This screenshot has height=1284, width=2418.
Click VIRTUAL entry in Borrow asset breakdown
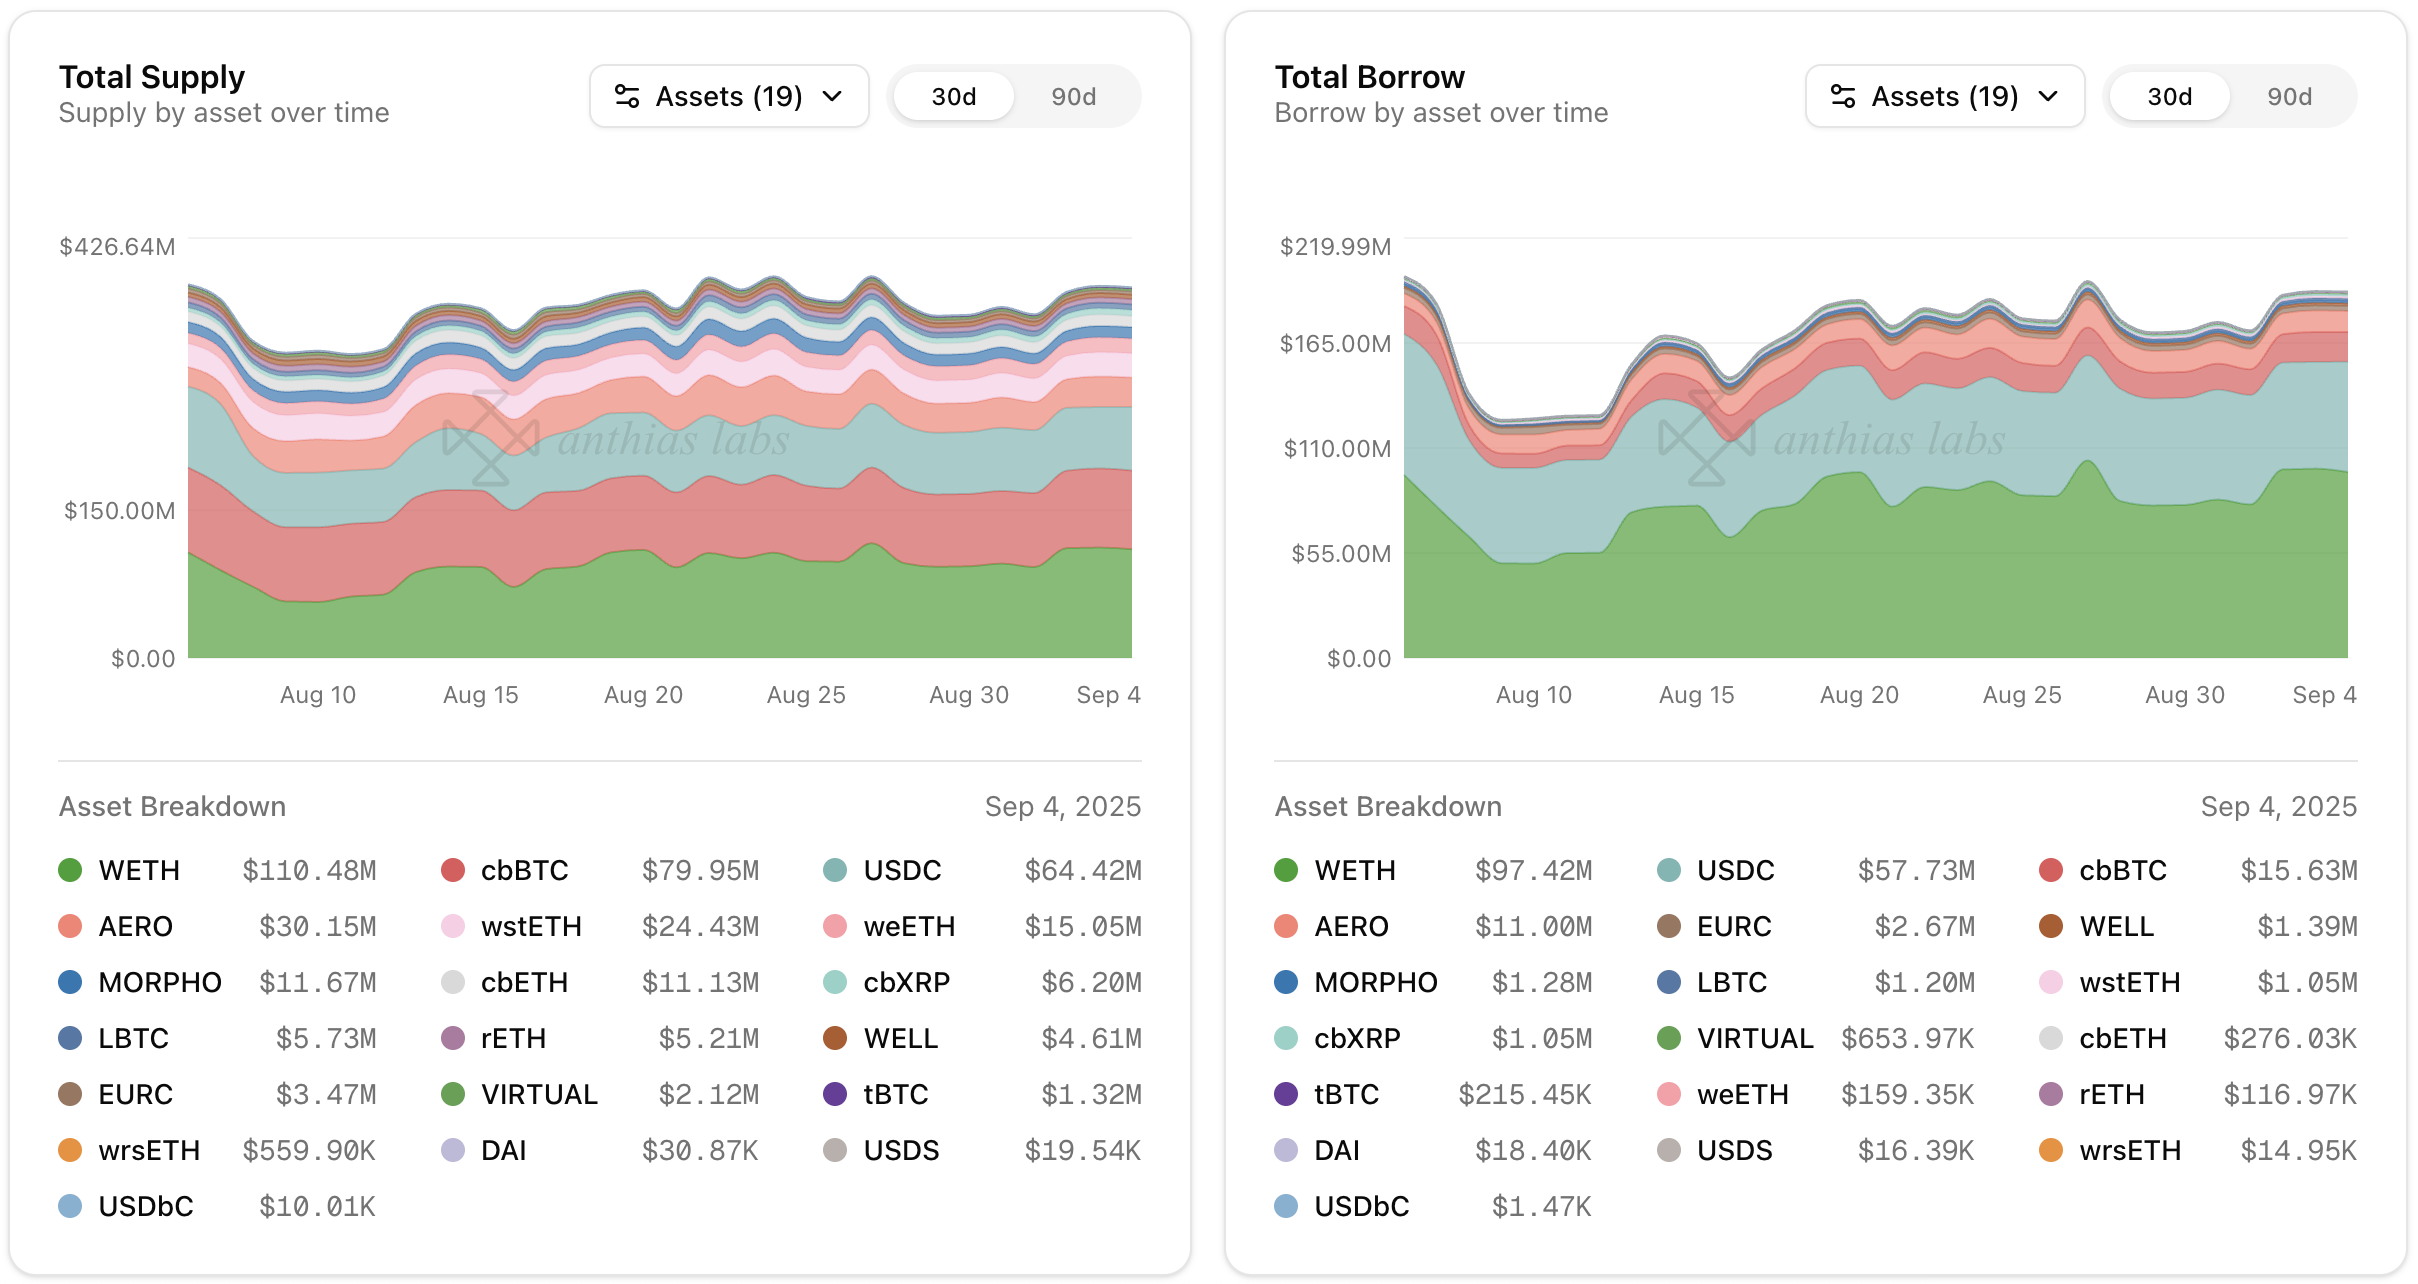point(1754,1038)
